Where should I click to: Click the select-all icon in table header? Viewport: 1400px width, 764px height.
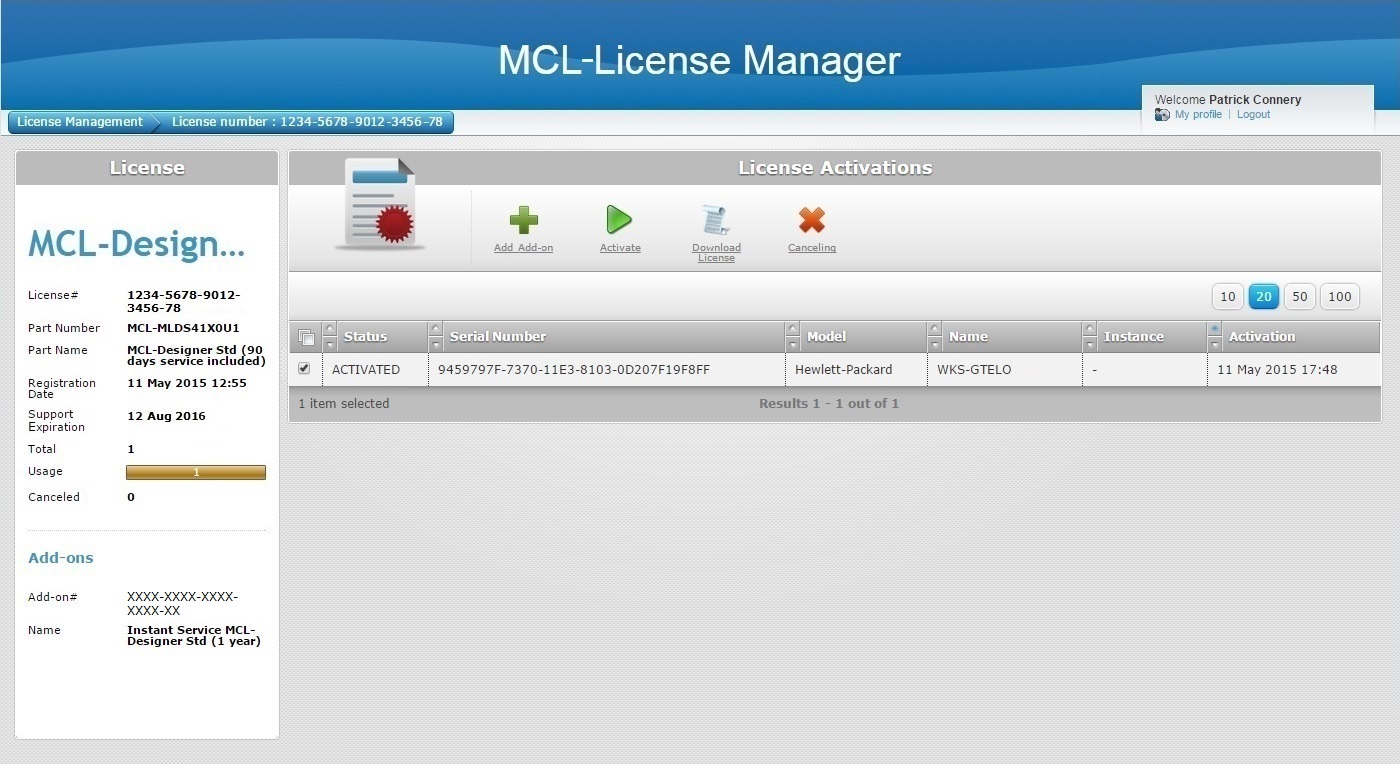pos(306,337)
